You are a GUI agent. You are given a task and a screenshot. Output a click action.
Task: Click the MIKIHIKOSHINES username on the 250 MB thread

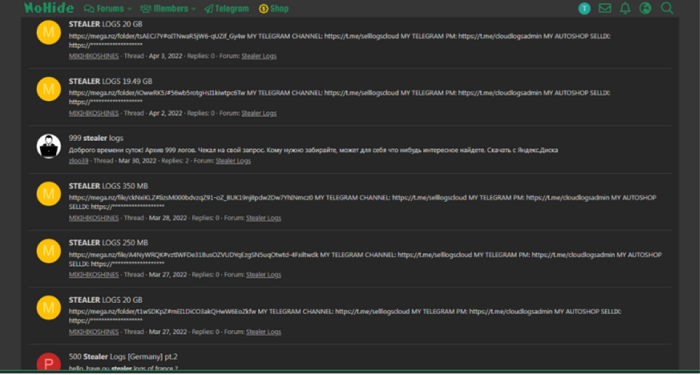(94, 275)
